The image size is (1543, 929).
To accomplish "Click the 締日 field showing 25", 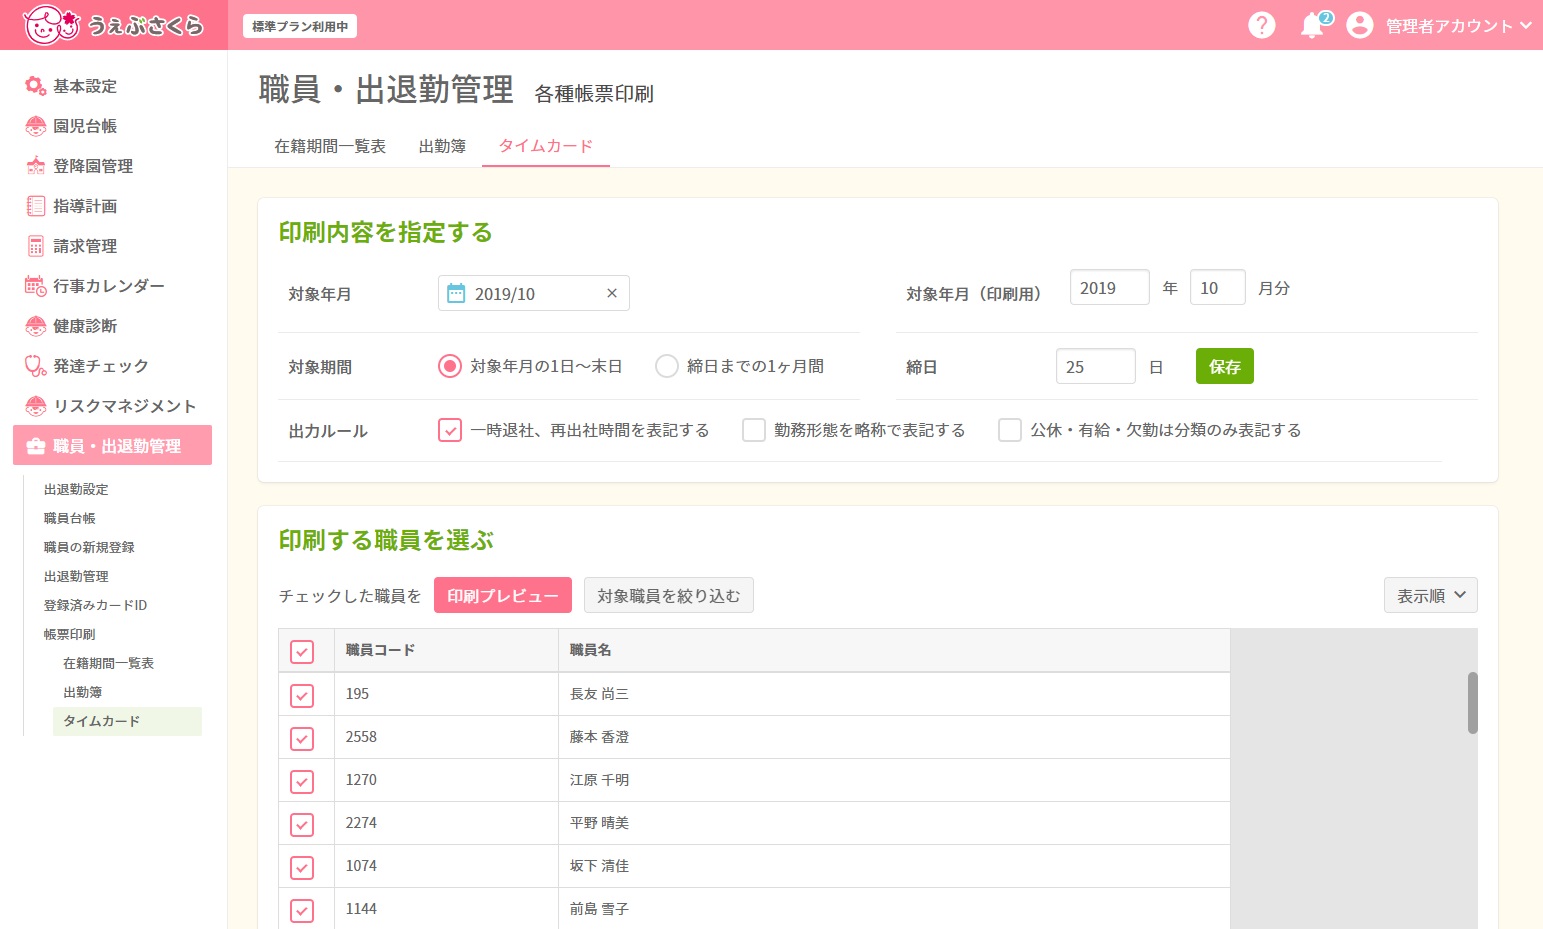I will point(1096,366).
